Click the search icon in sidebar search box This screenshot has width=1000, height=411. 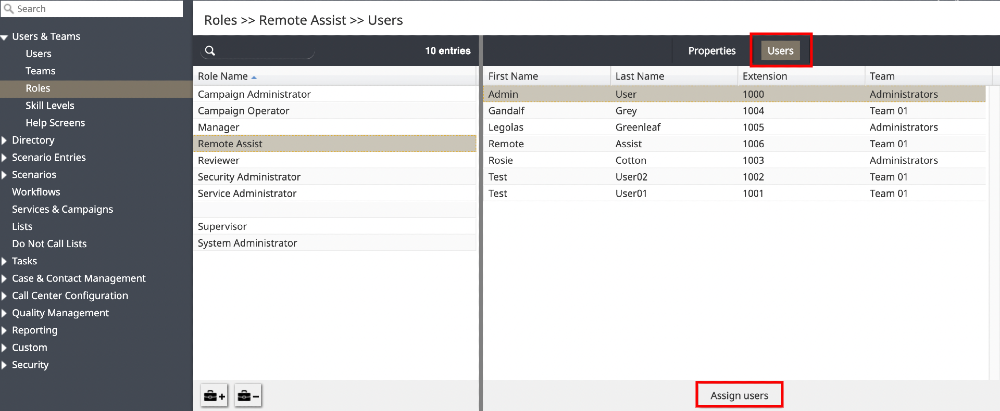point(9,9)
